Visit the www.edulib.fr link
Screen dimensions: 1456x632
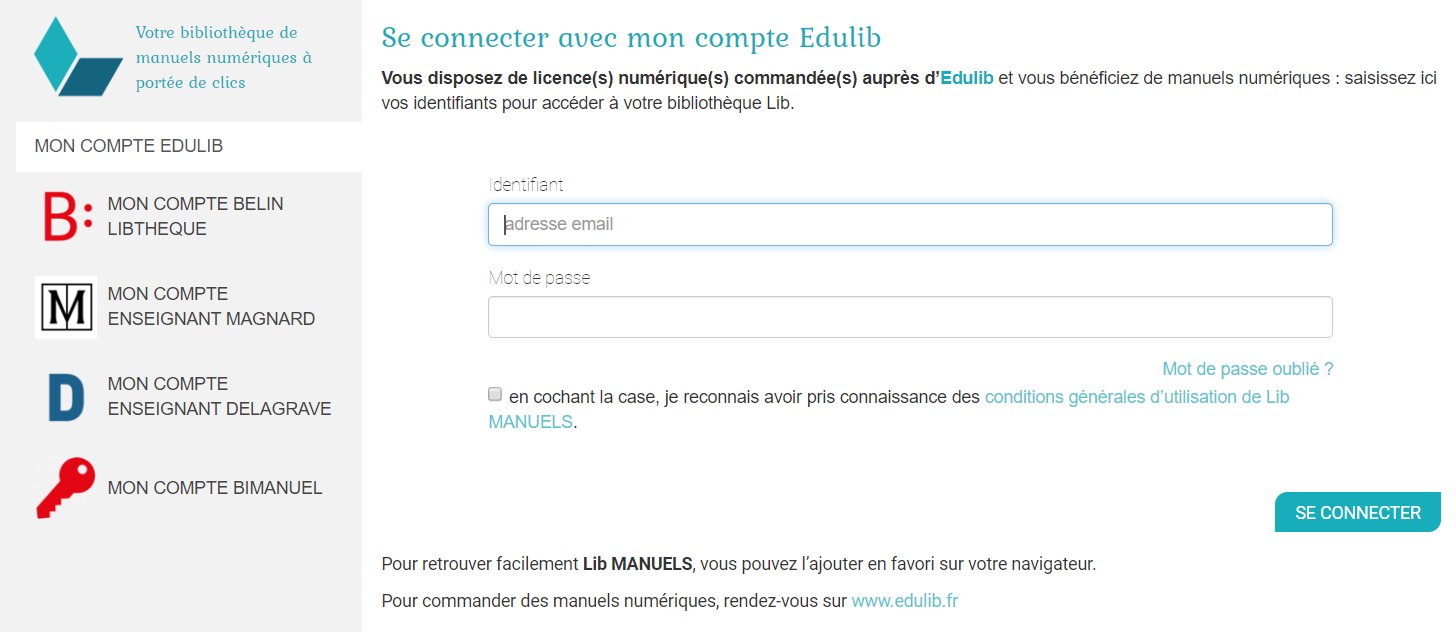click(x=905, y=602)
